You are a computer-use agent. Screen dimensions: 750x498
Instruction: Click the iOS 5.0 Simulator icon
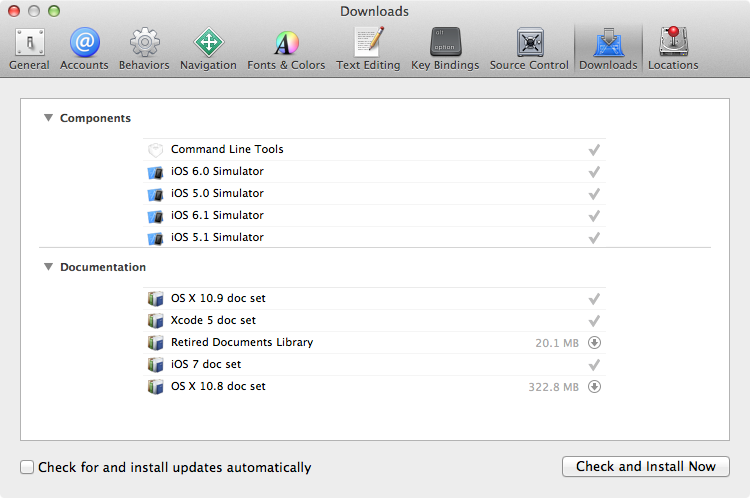[x=155, y=194]
